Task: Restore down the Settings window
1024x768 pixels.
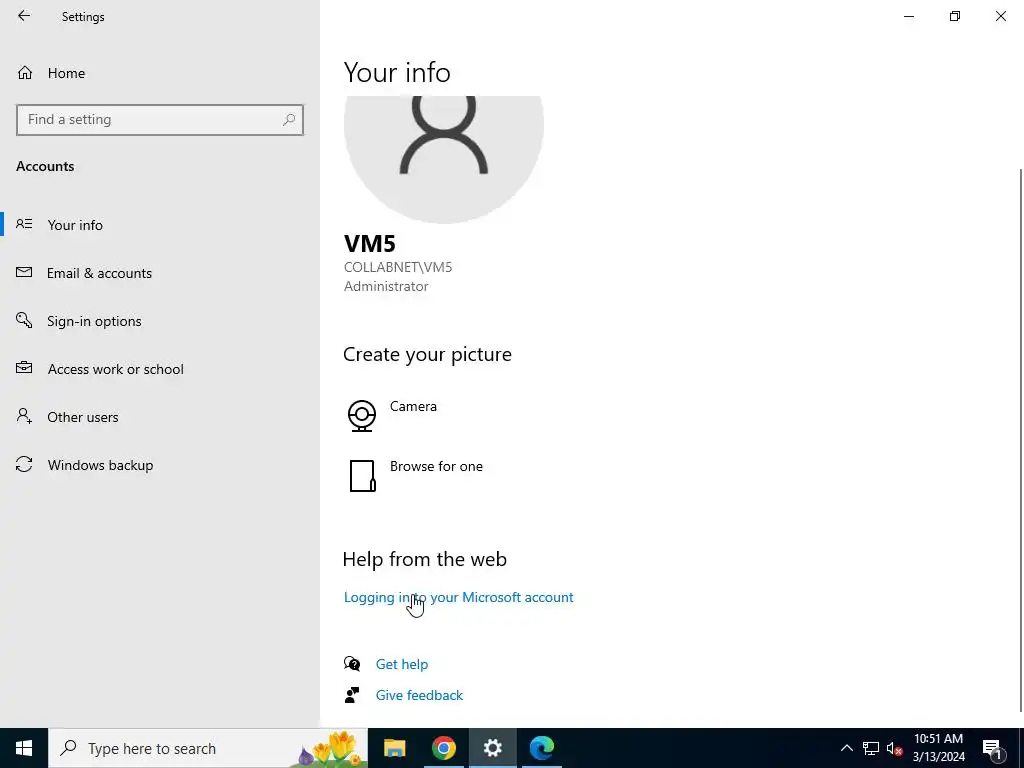Action: (x=955, y=16)
